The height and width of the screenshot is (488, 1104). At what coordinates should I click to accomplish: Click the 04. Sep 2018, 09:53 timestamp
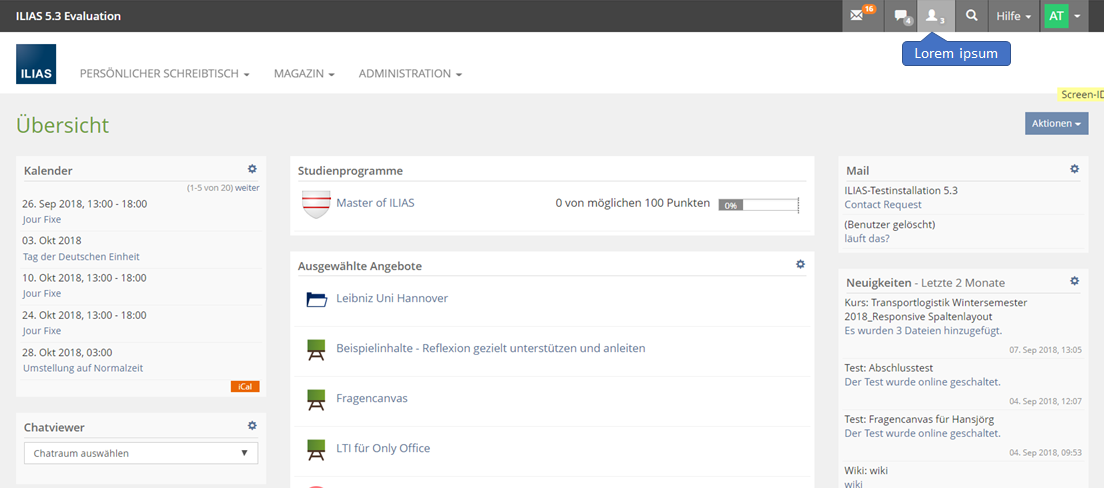pyautogui.click(x=1046, y=452)
